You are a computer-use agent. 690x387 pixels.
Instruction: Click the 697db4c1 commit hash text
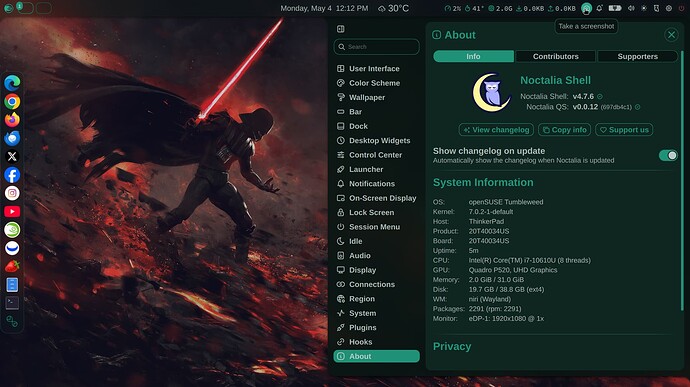coord(616,107)
